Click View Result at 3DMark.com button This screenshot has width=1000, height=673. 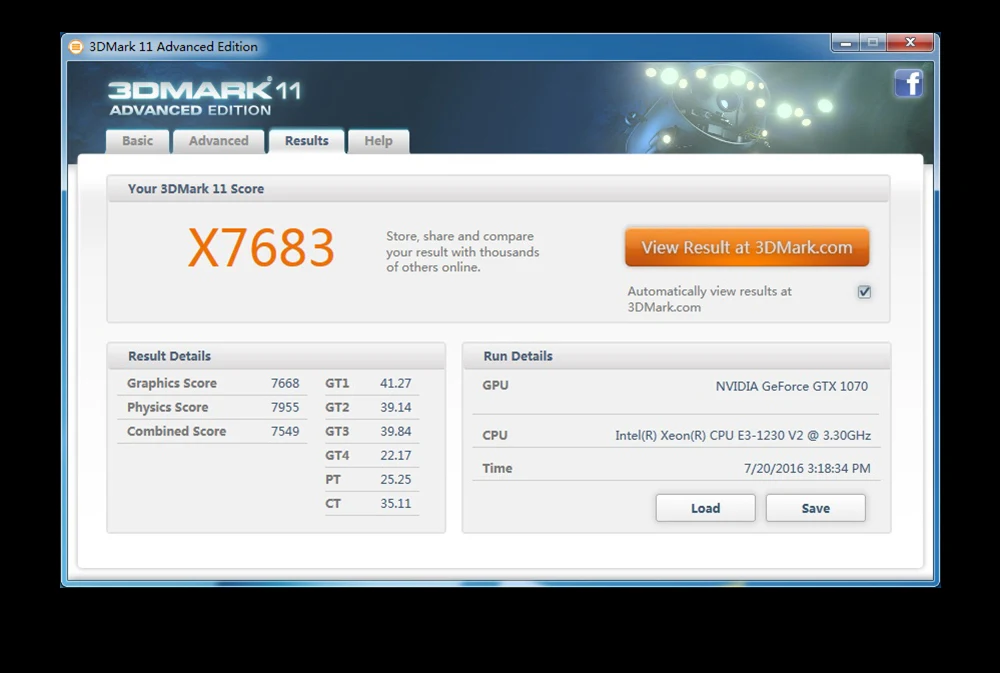tap(747, 248)
